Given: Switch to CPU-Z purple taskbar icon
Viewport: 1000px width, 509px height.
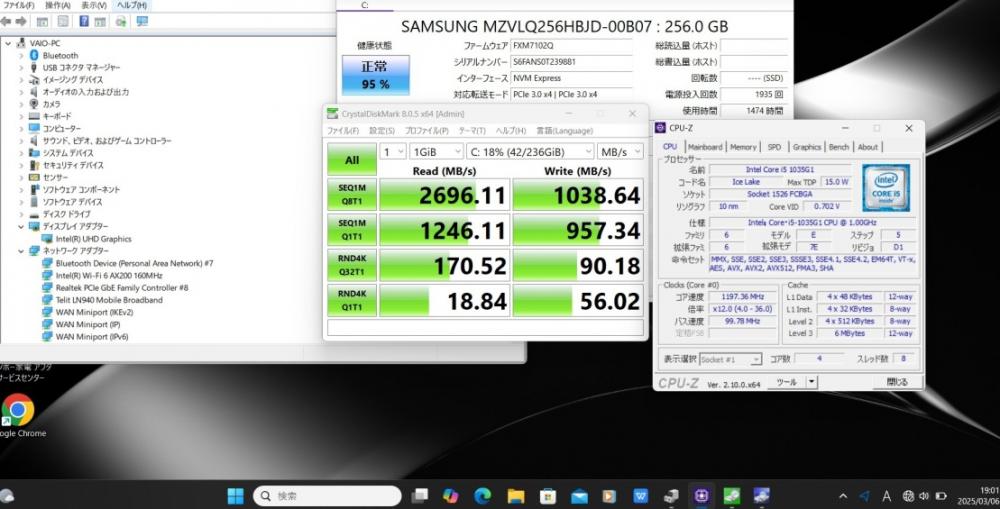Looking at the screenshot, I should (x=702, y=496).
